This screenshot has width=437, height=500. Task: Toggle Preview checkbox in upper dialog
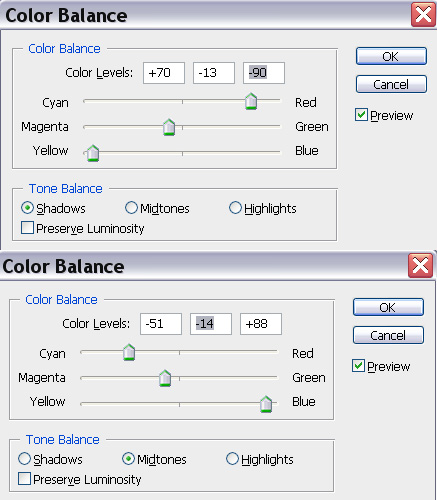tap(362, 115)
